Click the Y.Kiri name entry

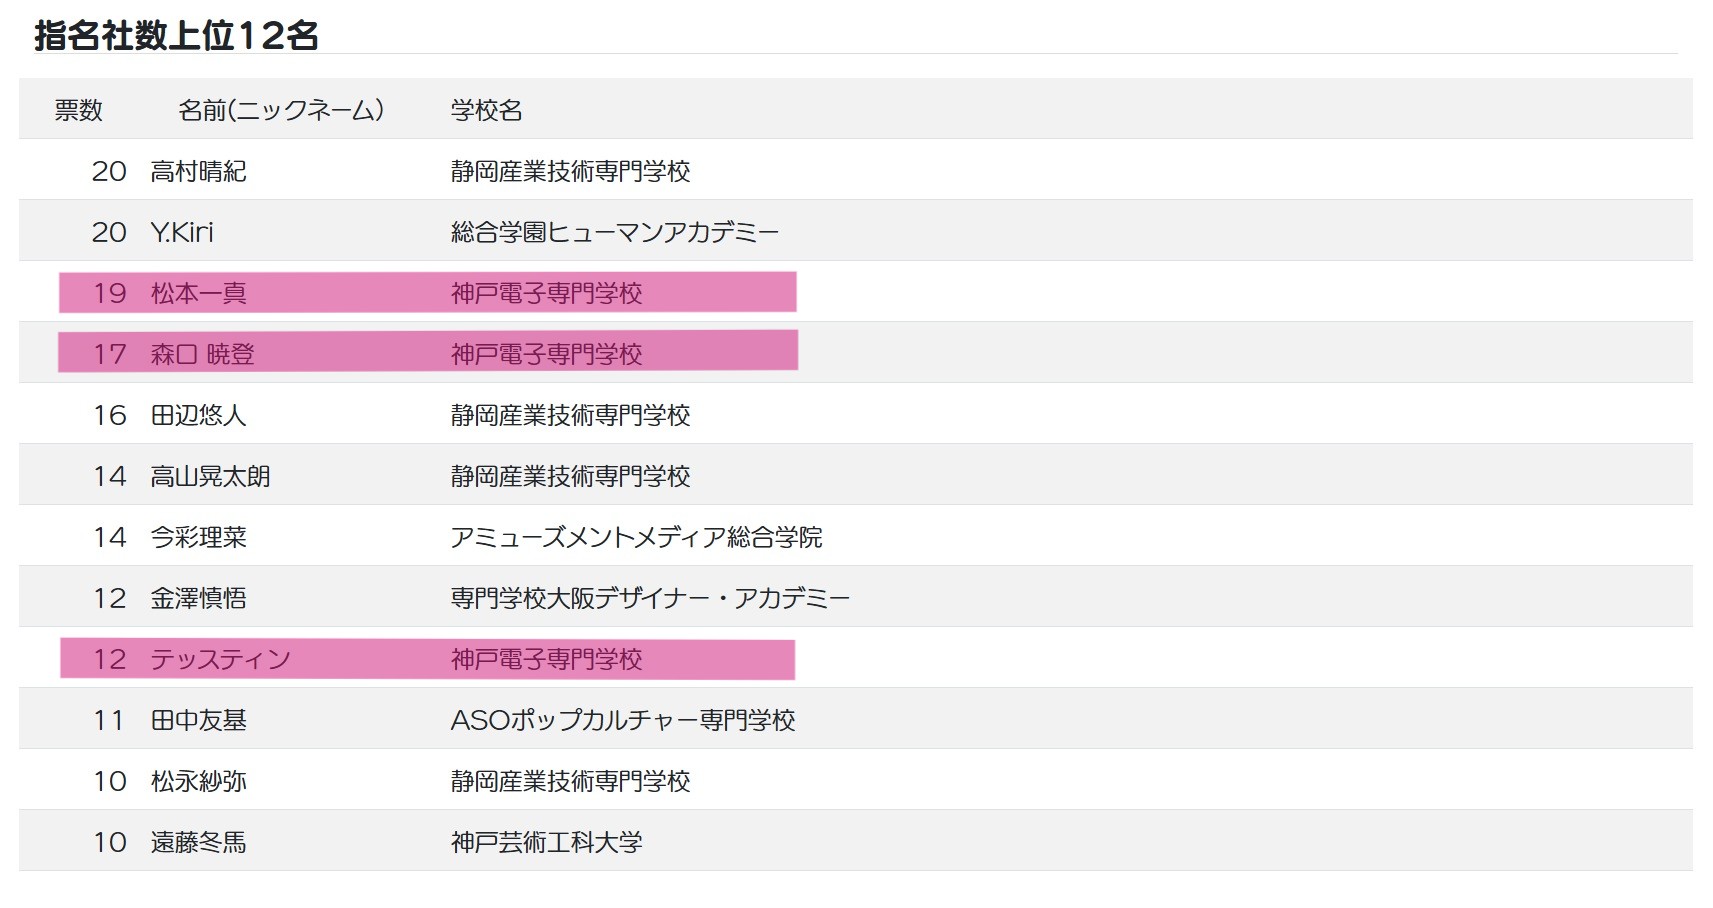click(182, 232)
